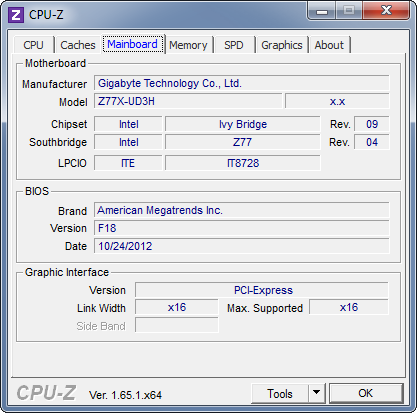Click the Max. Supported x16 value

(x=349, y=307)
